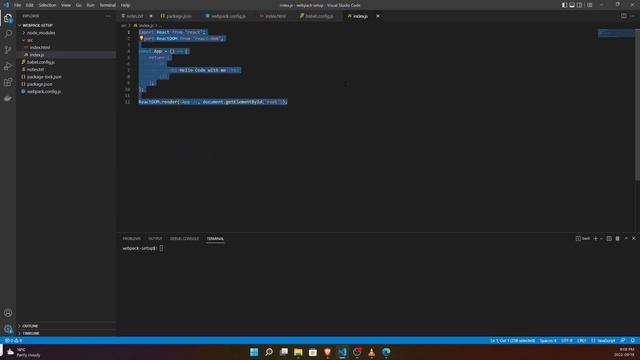Select the Terminal panel tab

tap(215, 239)
